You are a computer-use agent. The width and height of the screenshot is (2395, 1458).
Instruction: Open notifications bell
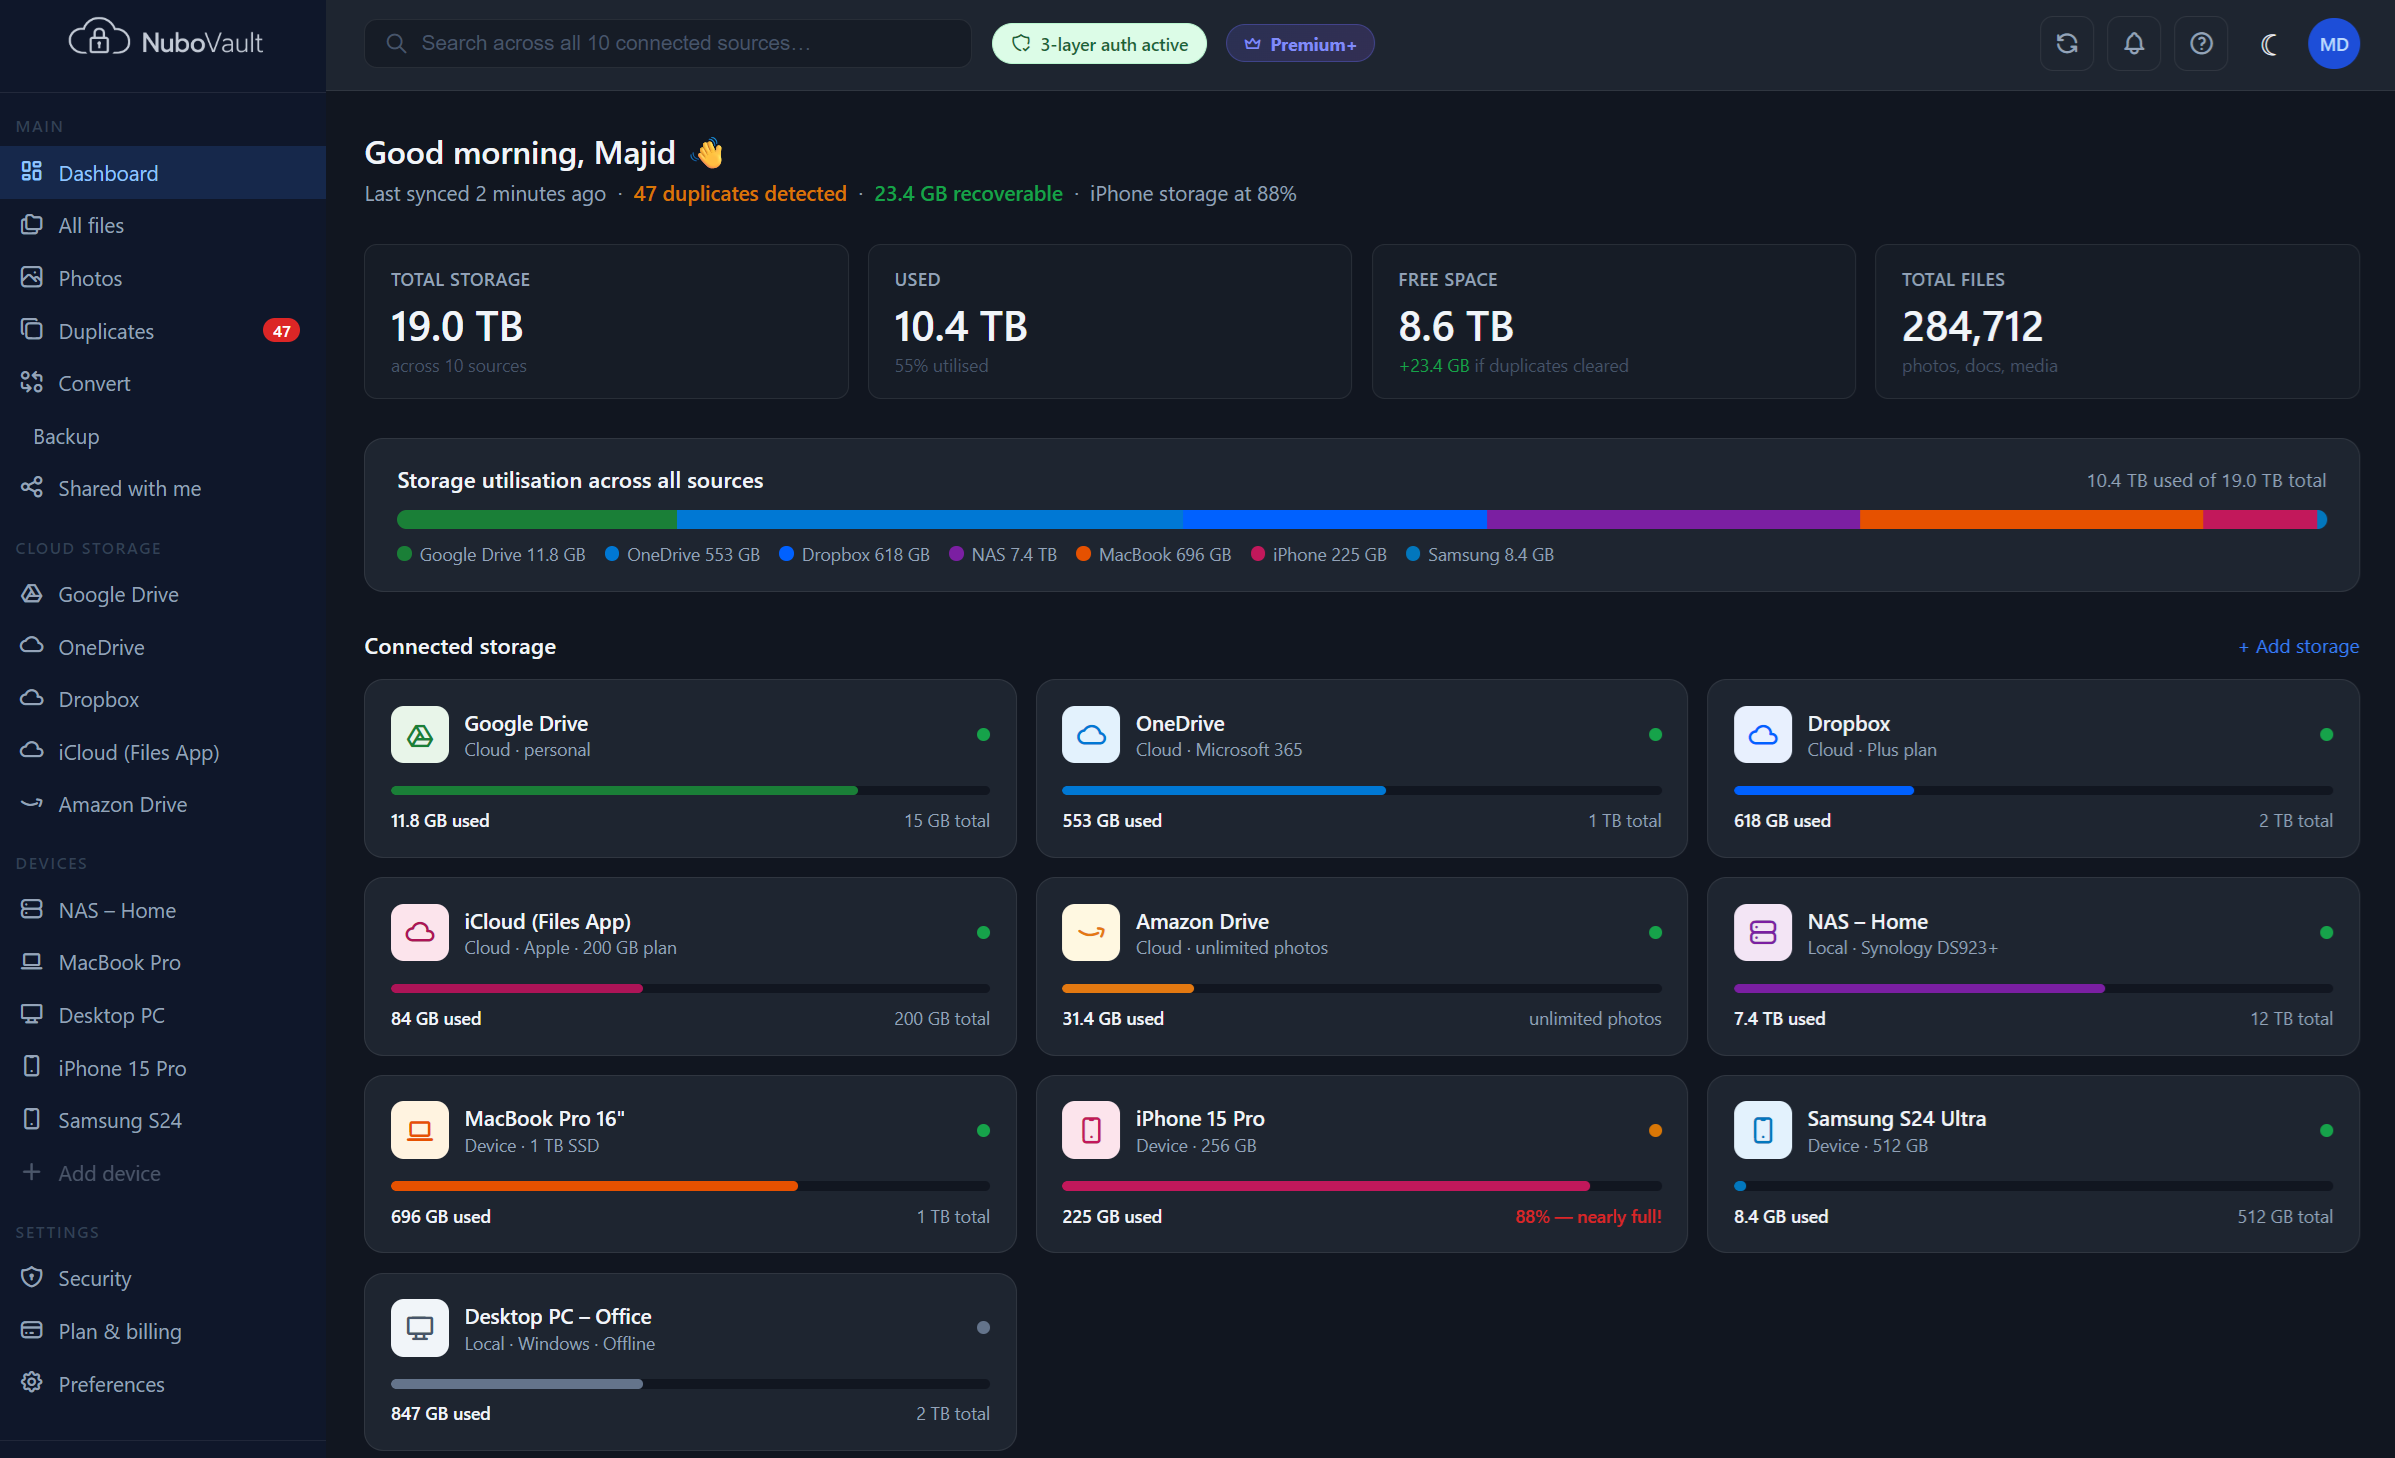click(x=2133, y=44)
